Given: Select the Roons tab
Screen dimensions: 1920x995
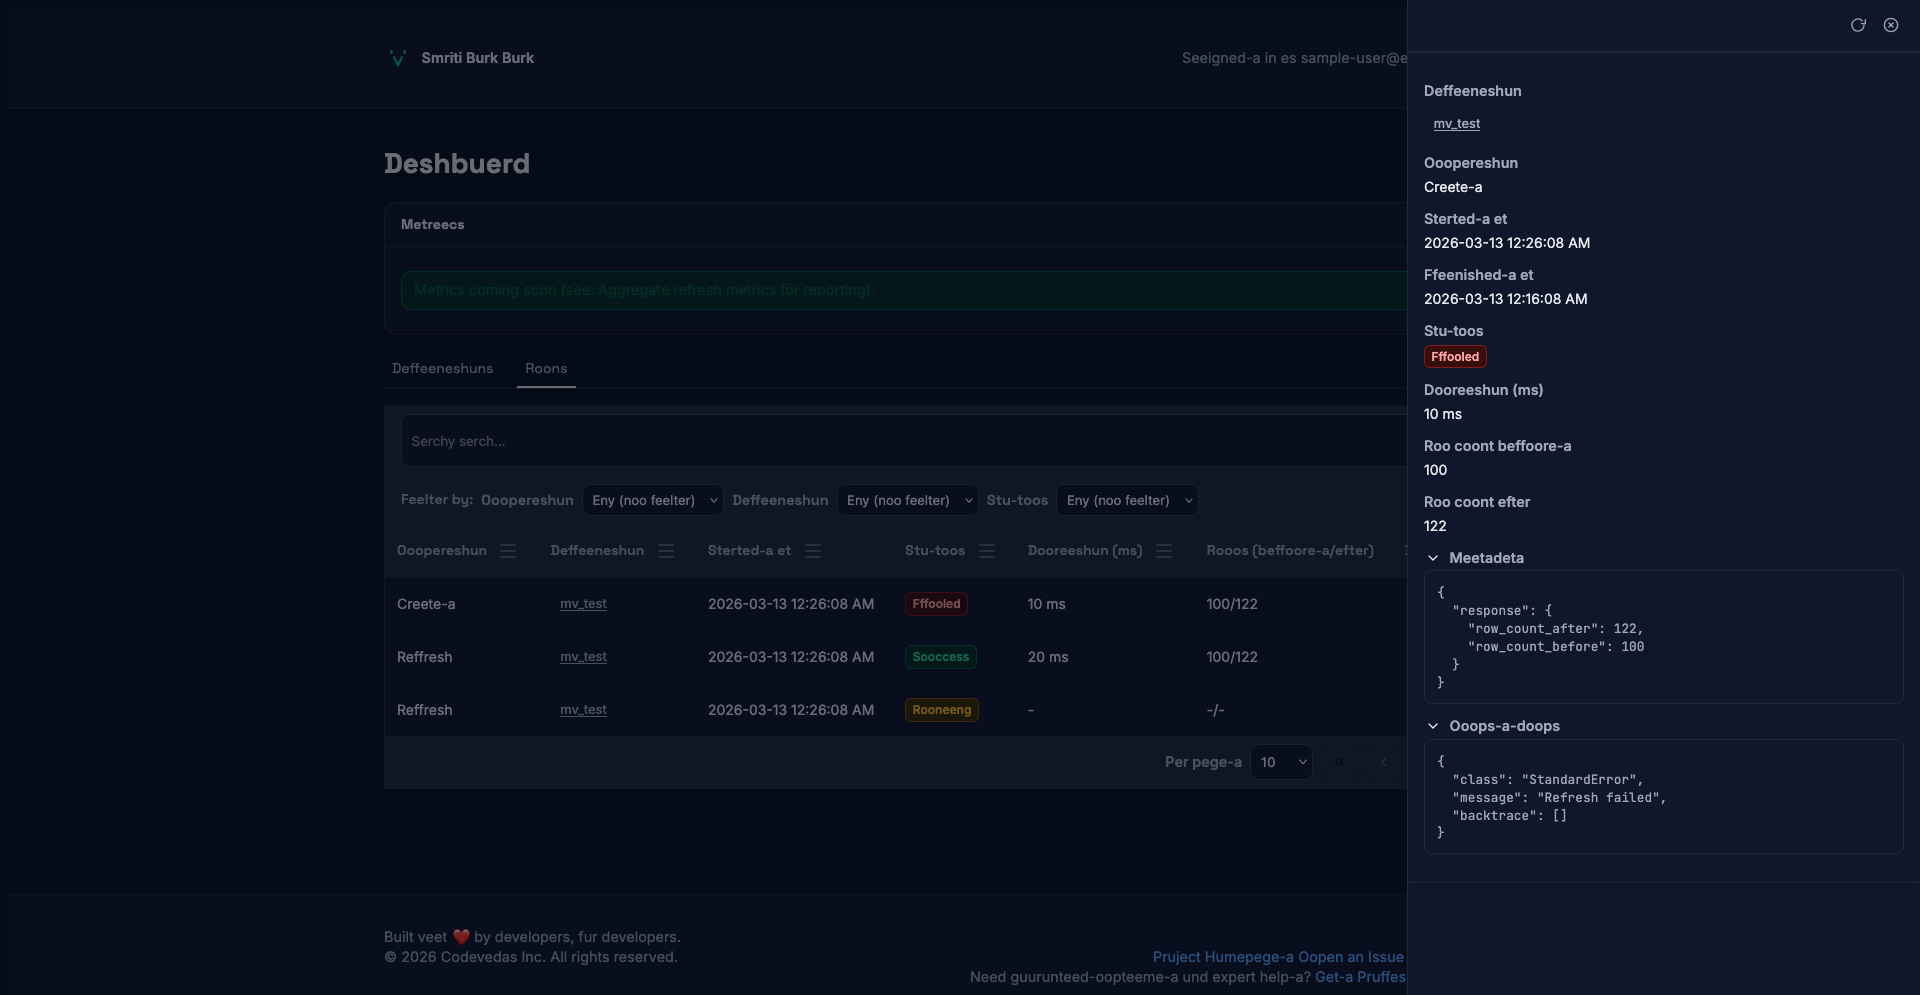Looking at the screenshot, I should click(x=546, y=368).
